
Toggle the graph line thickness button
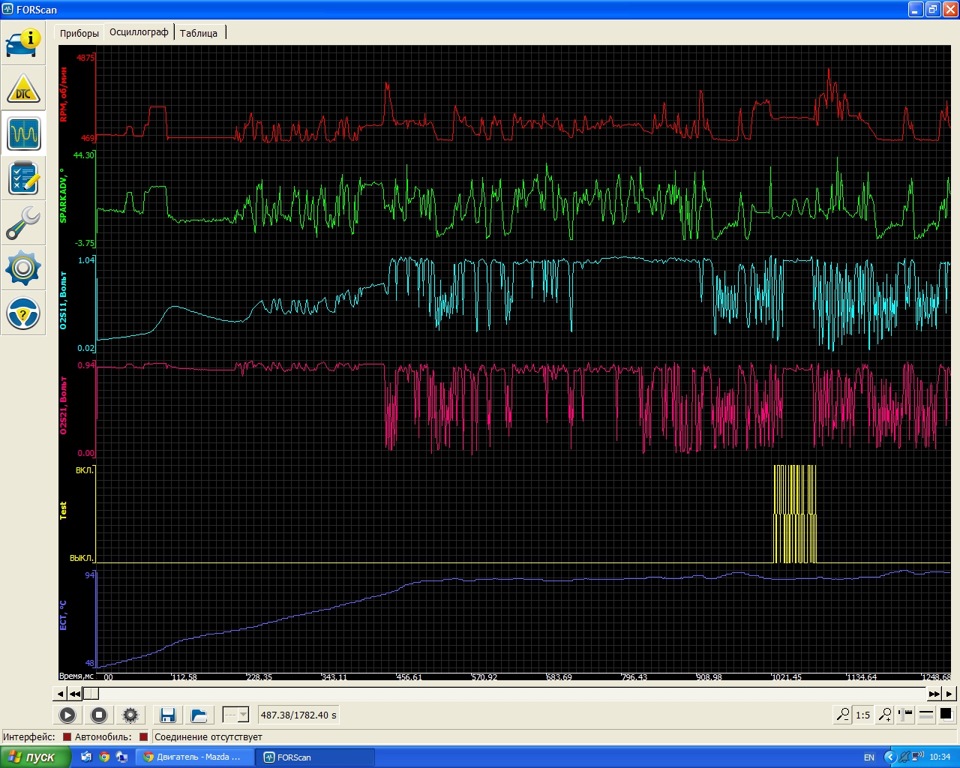pos(926,715)
